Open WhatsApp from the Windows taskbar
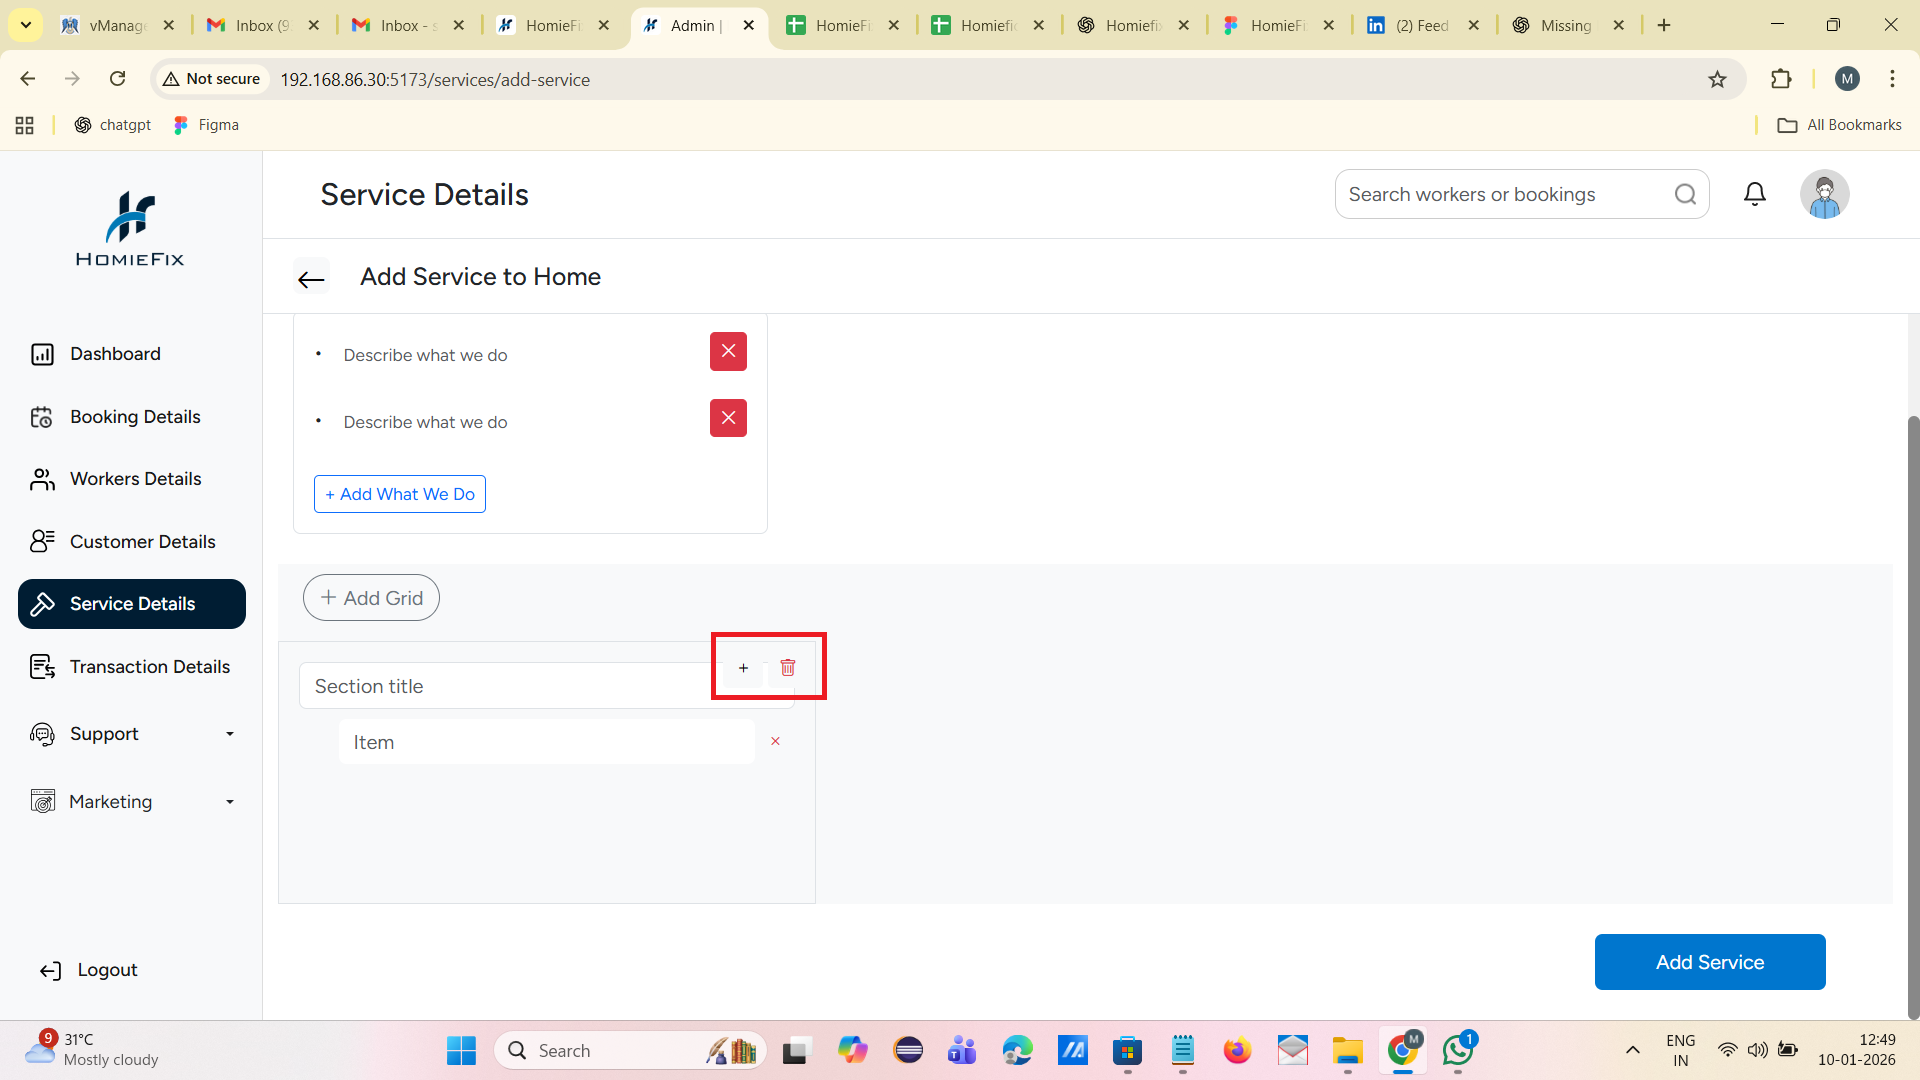 [x=1458, y=1050]
